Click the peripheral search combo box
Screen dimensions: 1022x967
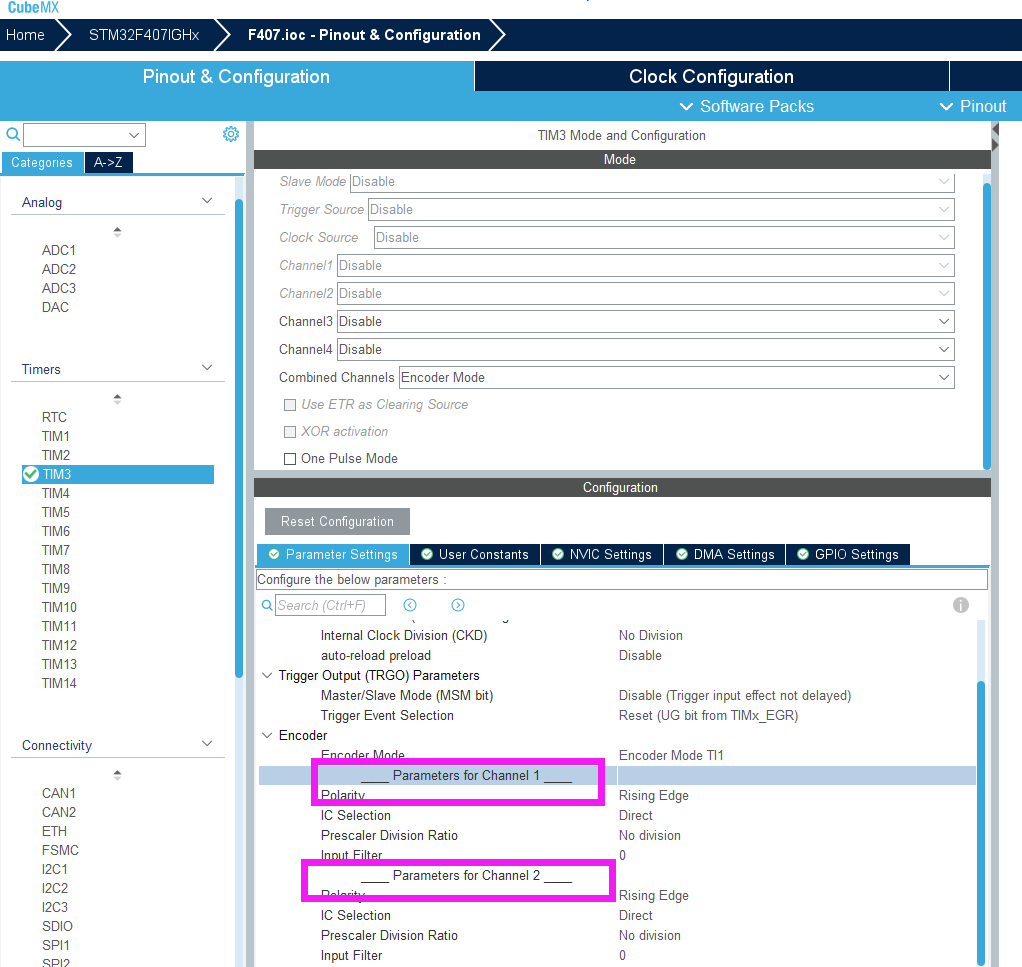click(84, 135)
